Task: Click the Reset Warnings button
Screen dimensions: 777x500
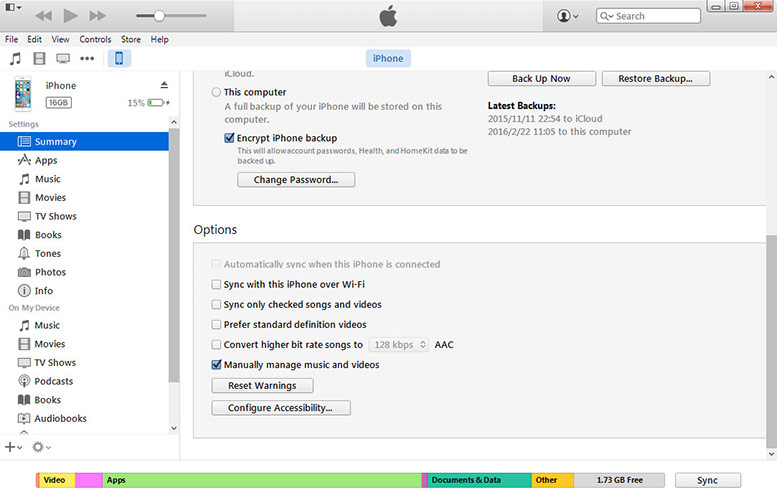Action: tap(262, 386)
